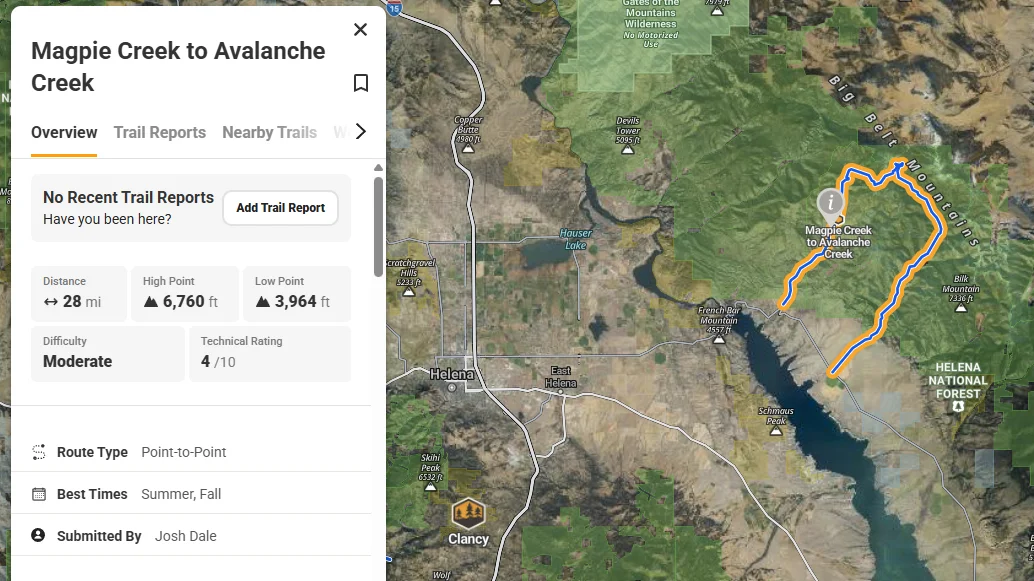Click the Helena National Forest shield icon
The image size is (1034, 581).
click(x=958, y=407)
